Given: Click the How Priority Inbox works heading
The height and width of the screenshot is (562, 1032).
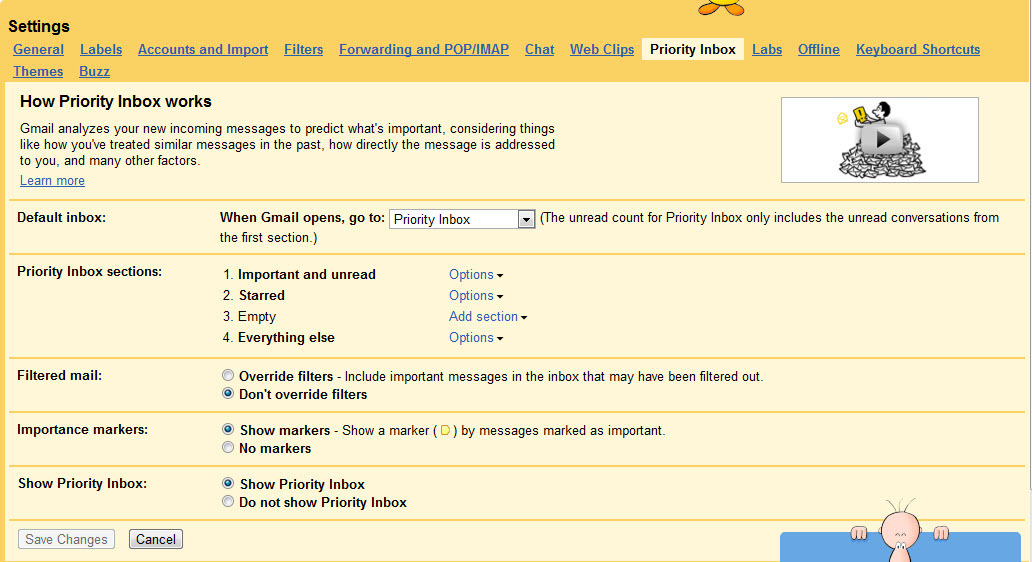Looking at the screenshot, I should pos(116,101).
